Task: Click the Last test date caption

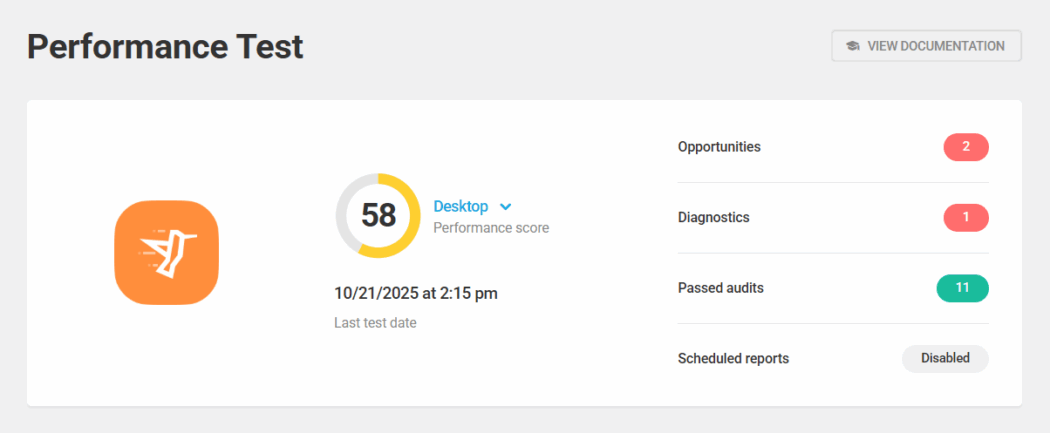Action: pyautogui.click(x=375, y=322)
